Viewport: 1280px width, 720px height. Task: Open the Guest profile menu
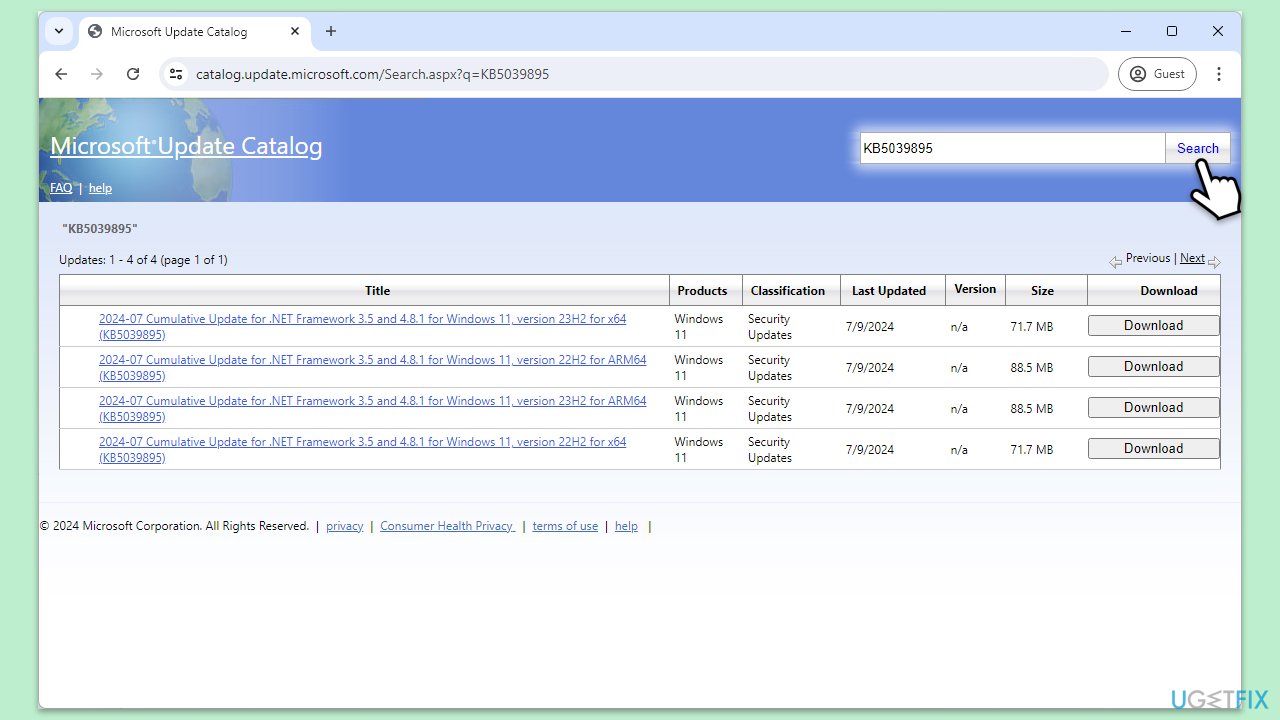pos(1158,74)
